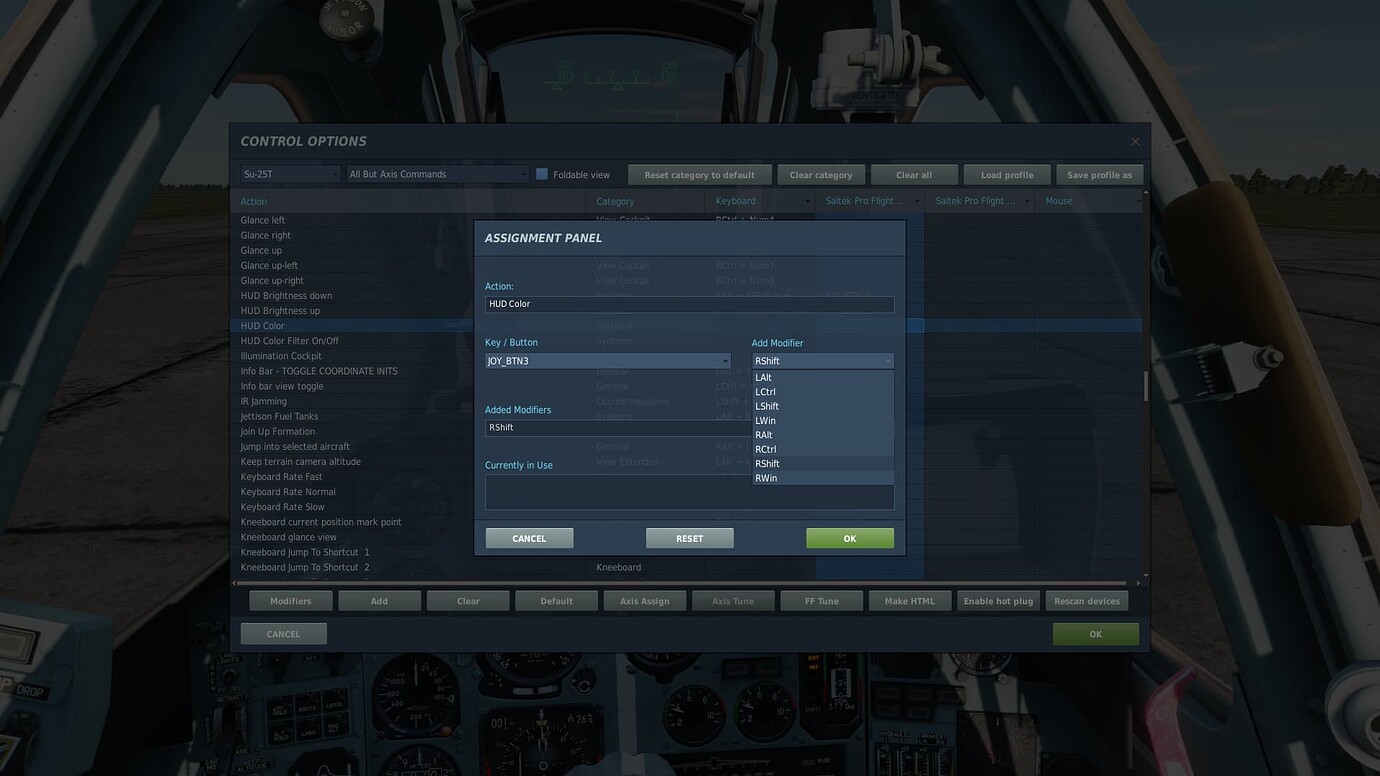Click Enable hot plug
1380x776 pixels.
click(997, 600)
